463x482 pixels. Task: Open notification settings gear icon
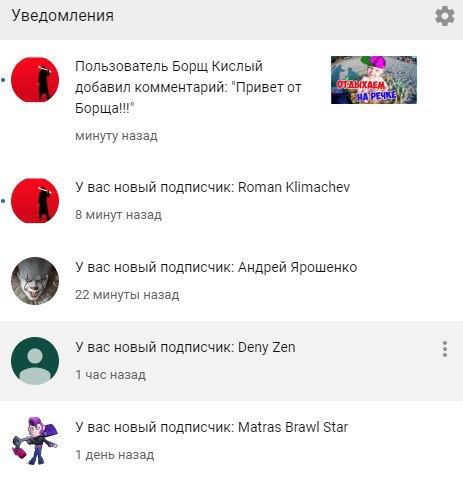pos(445,16)
